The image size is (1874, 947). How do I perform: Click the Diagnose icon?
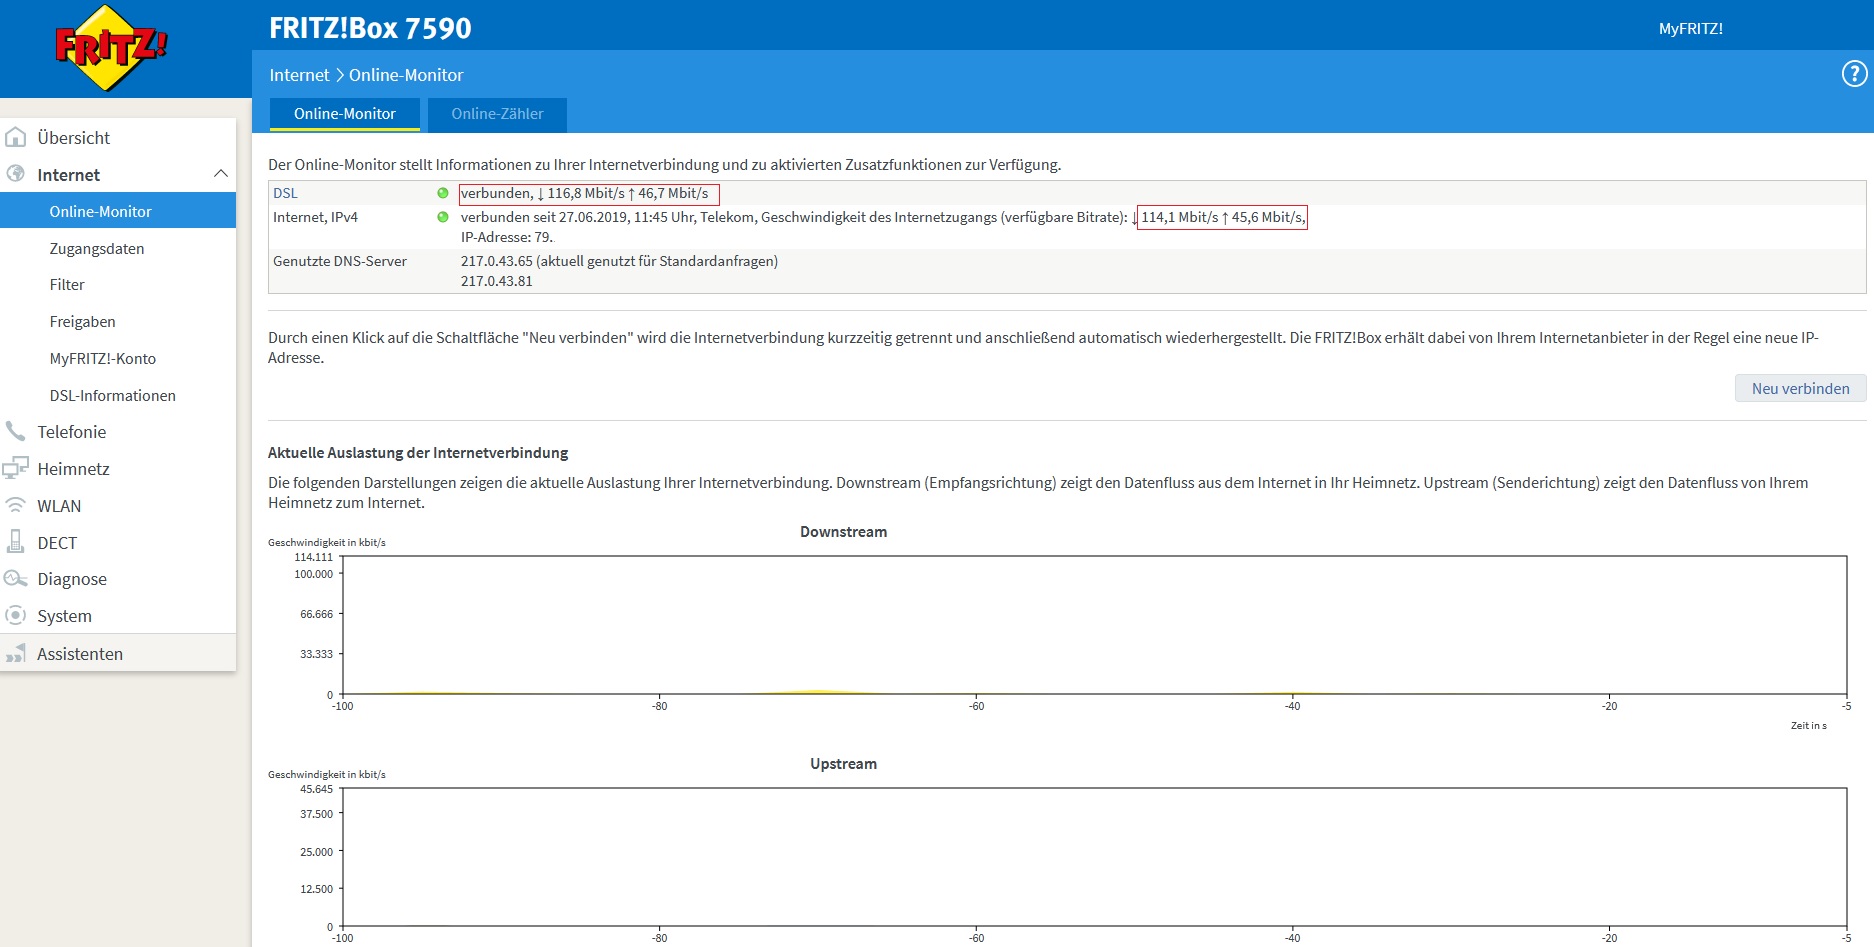tap(16, 578)
